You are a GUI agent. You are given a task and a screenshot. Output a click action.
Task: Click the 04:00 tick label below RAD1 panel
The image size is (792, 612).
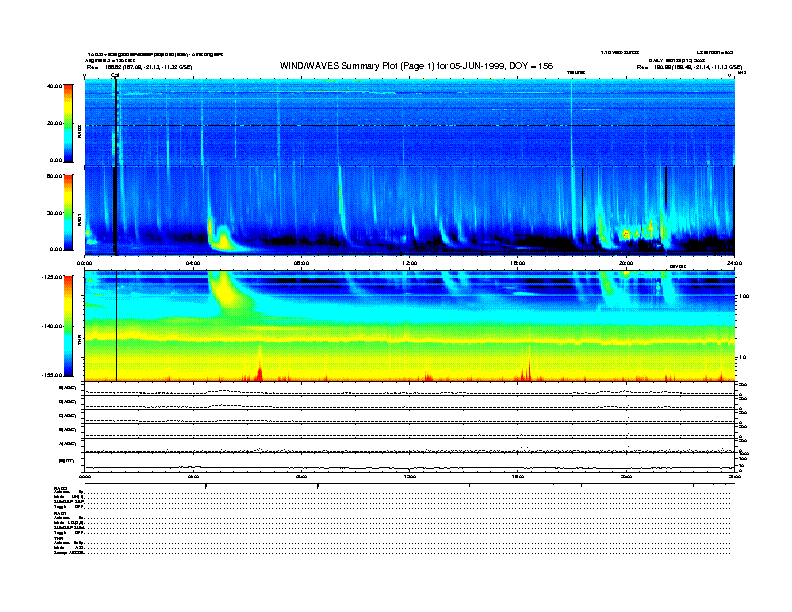(x=193, y=263)
